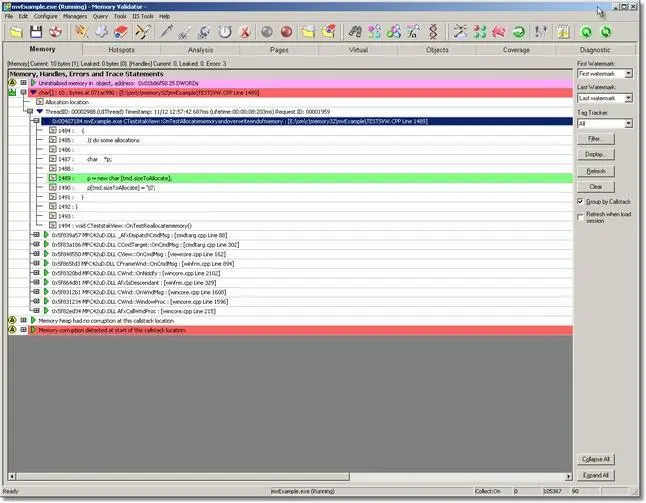
Task: Switch to the Coverage tab
Action: [x=516, y=50]
